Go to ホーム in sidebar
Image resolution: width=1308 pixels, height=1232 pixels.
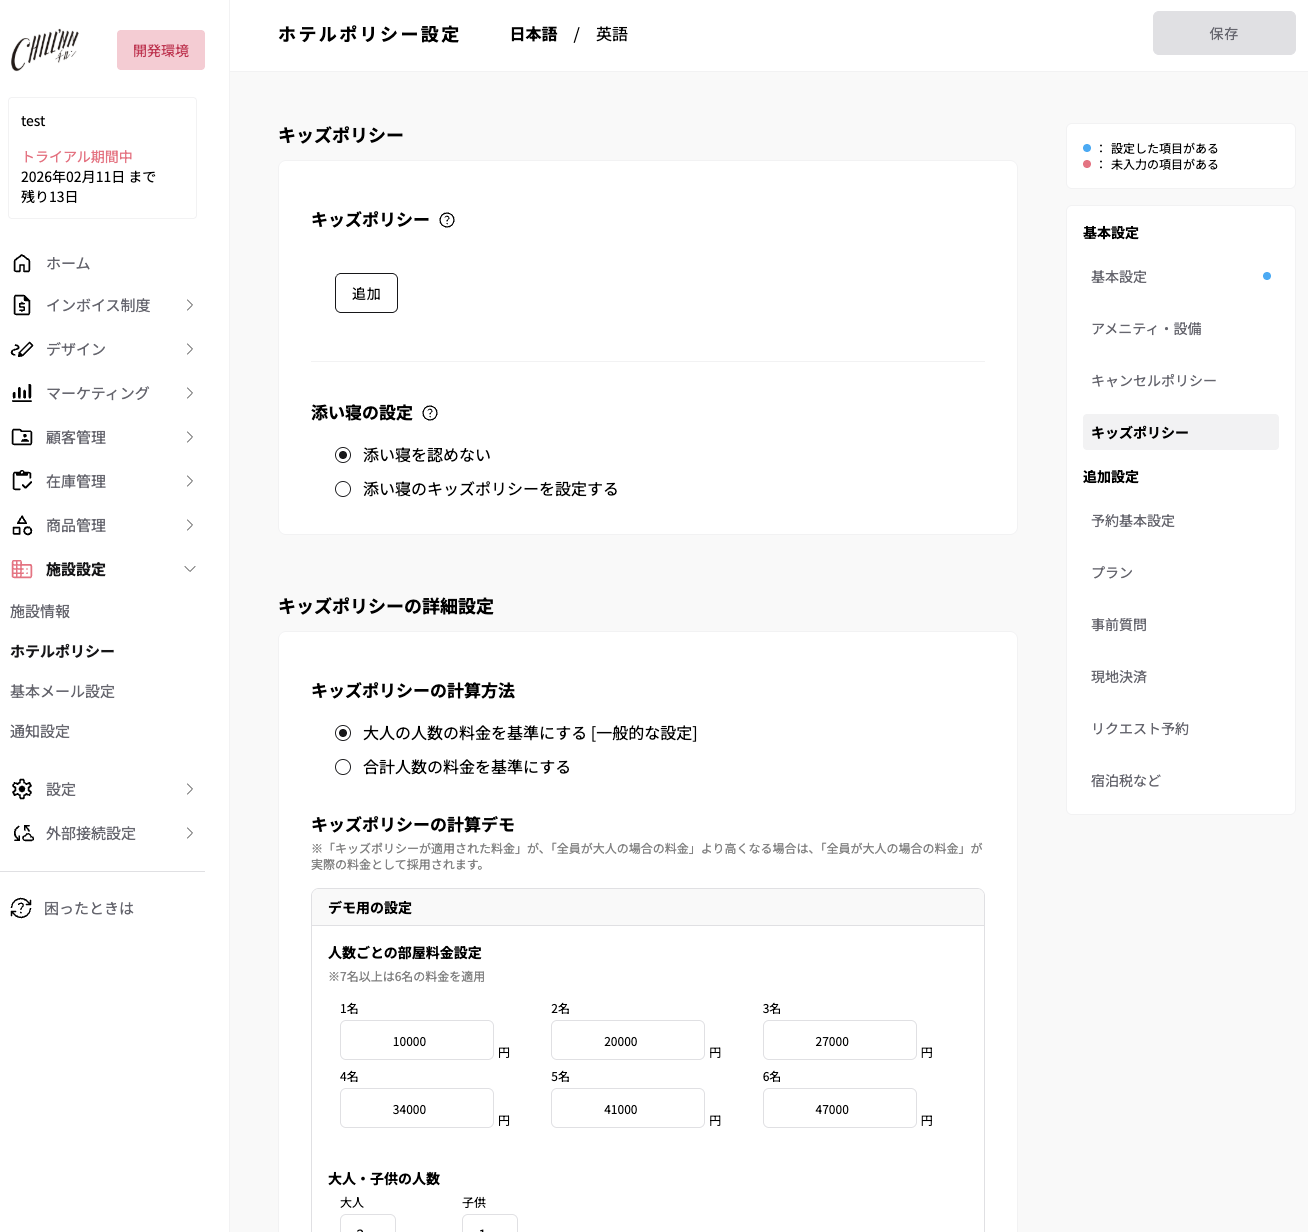pos(68,263)
